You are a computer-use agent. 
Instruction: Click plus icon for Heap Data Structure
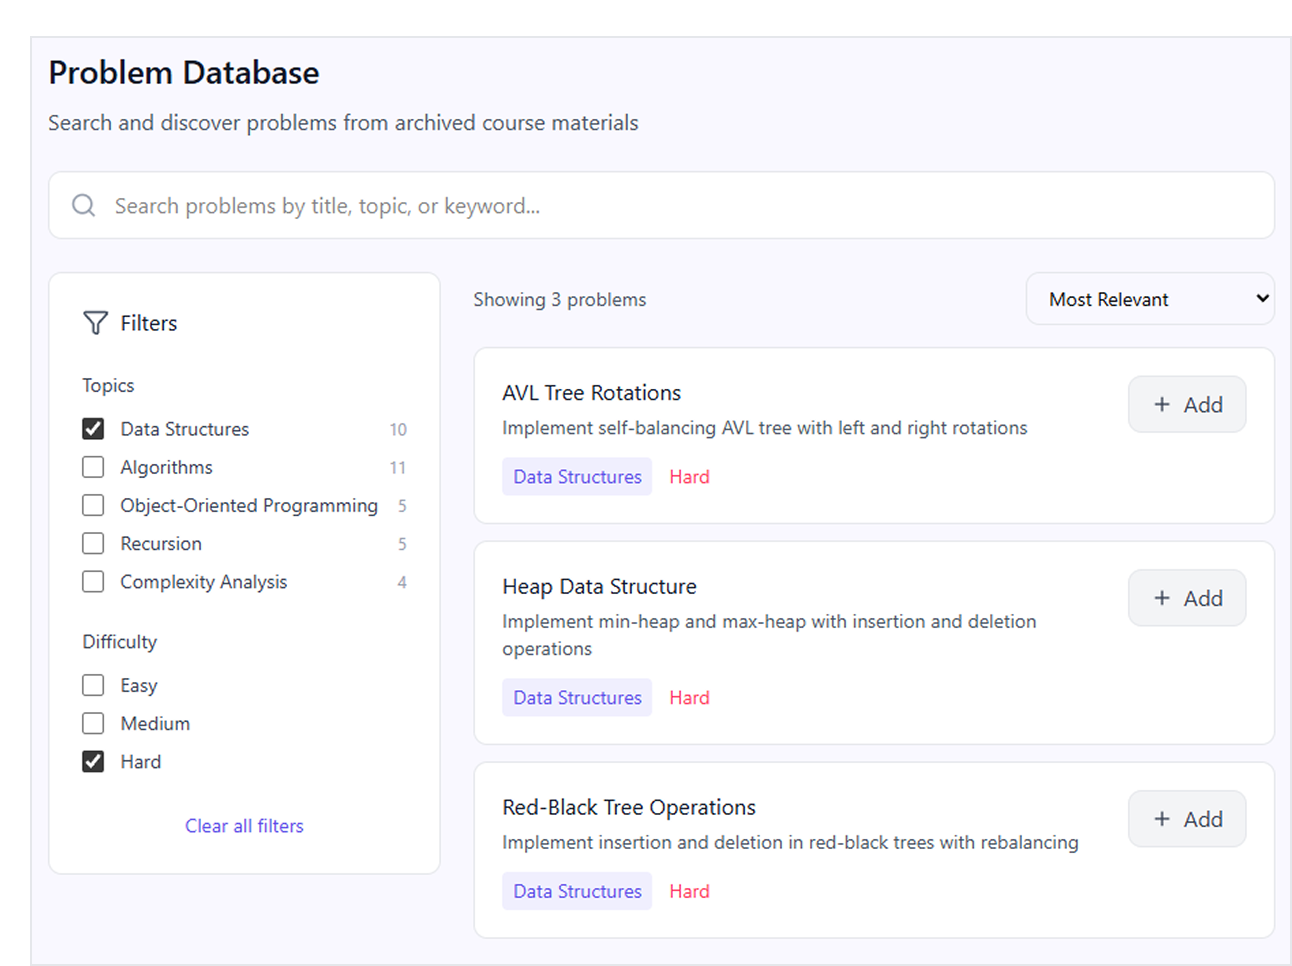pos(1161,599)
